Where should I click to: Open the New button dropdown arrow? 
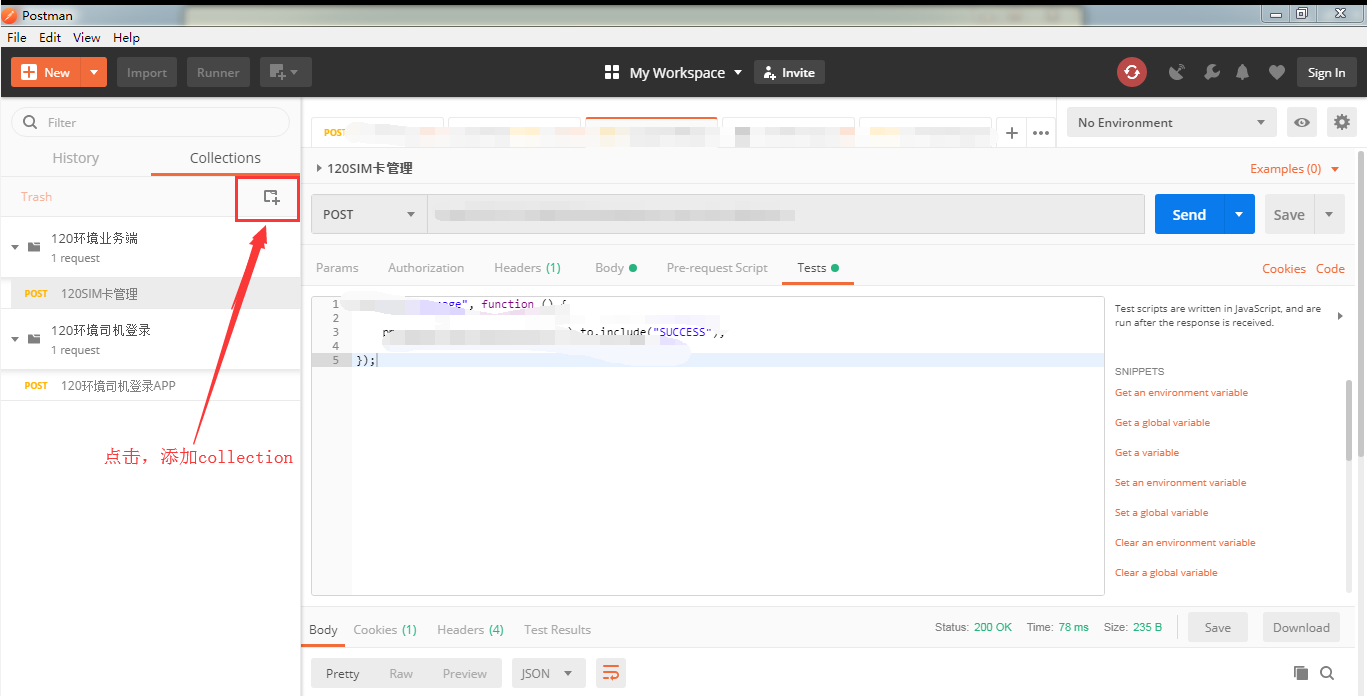[x=93, y=72]
